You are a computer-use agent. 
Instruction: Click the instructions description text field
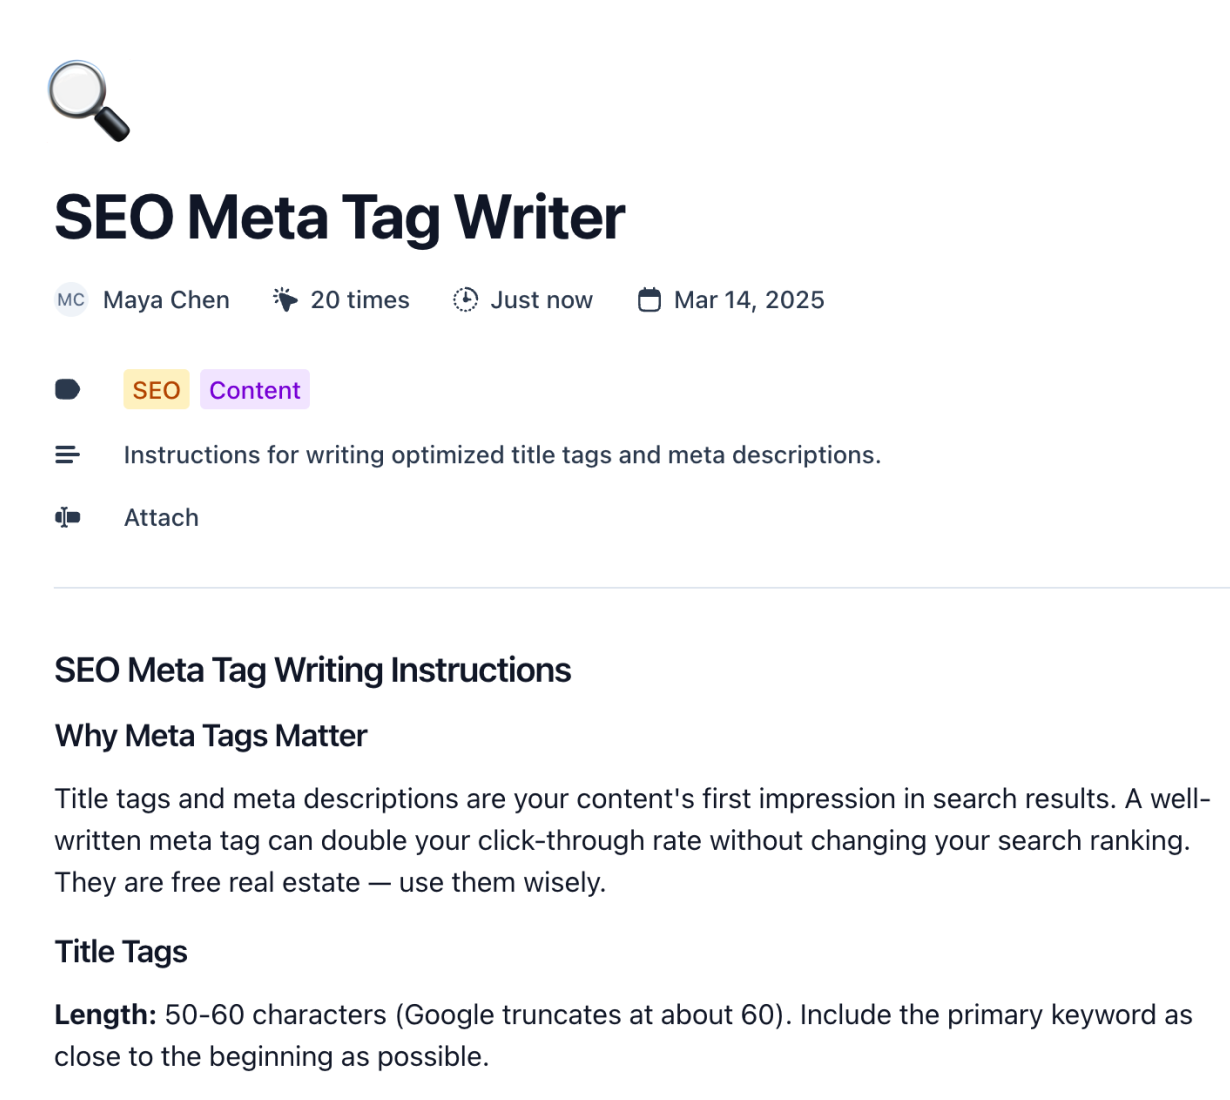(502, 454)
